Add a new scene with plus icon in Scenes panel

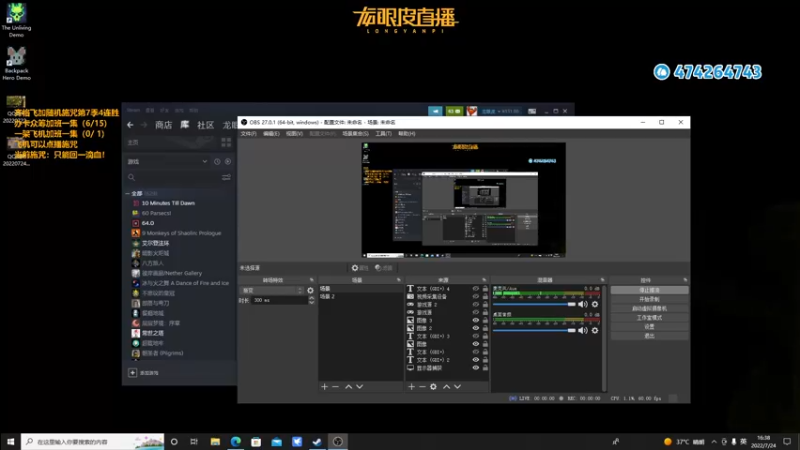[x=324, y=387]
